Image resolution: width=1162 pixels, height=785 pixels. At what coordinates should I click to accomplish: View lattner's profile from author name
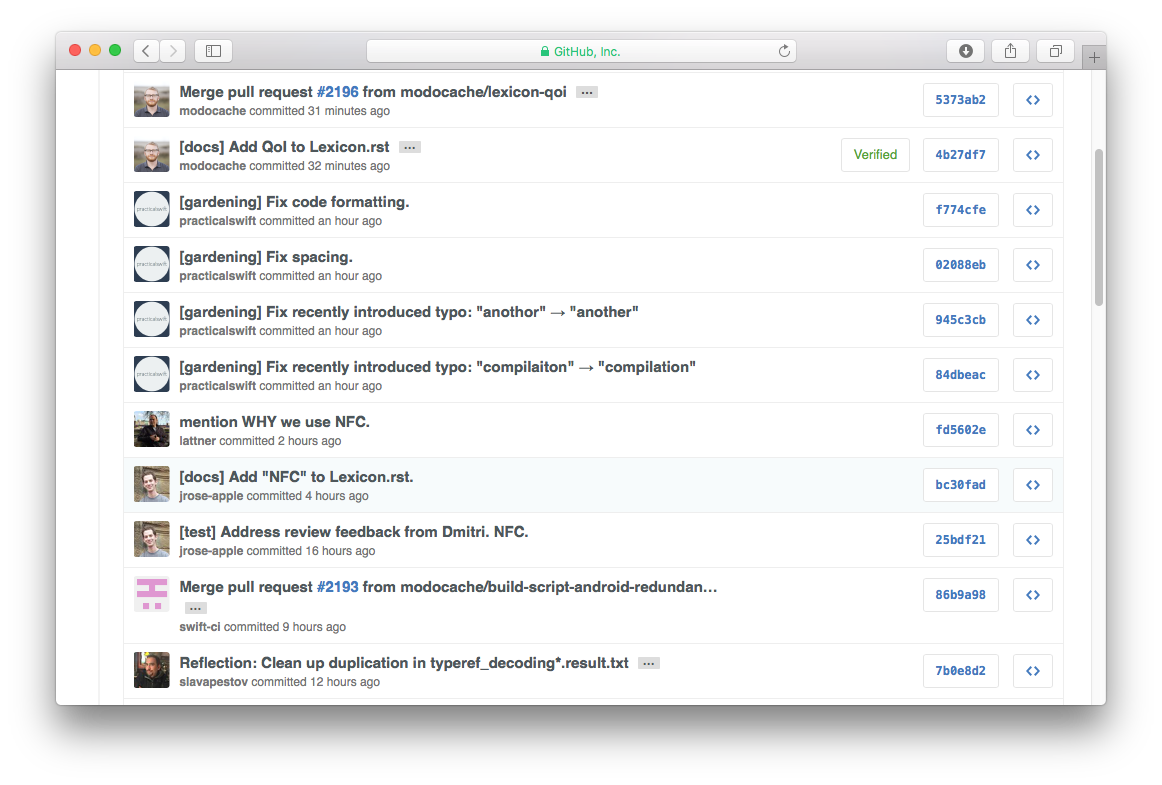[x=197, y=441]
